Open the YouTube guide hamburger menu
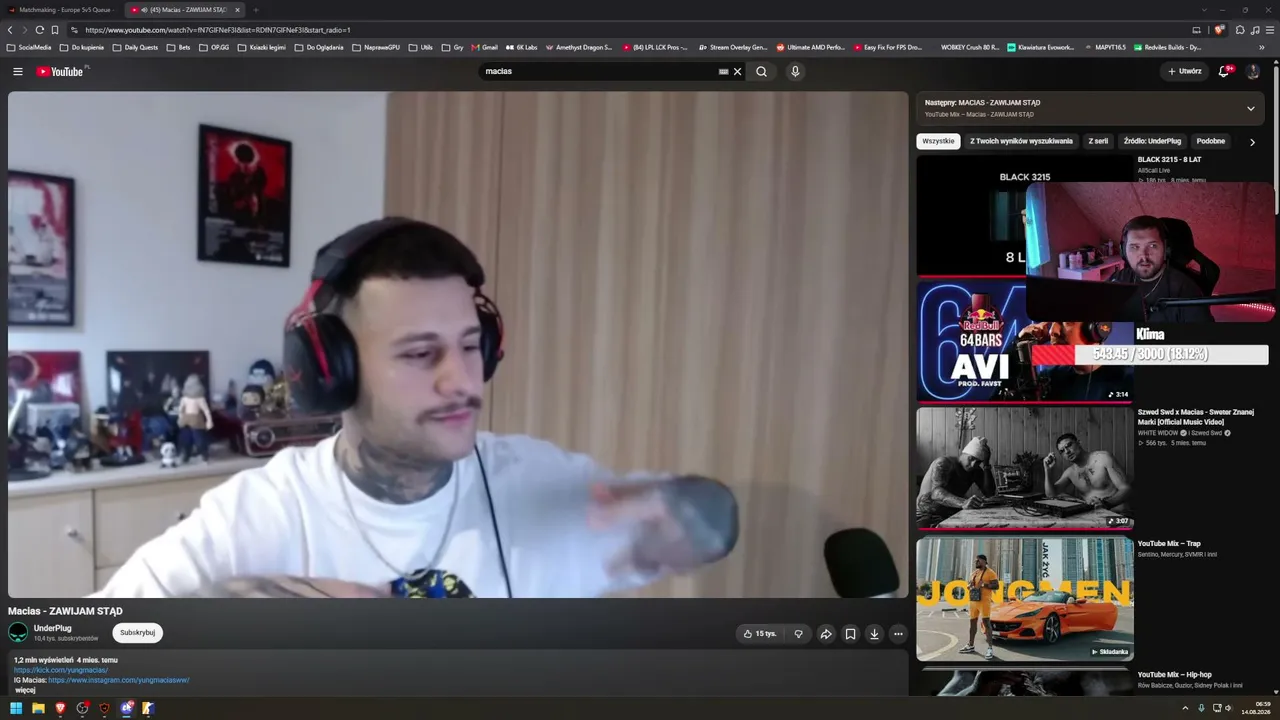The width and height of the screenshot is (1280, 720). pos(18,71)
